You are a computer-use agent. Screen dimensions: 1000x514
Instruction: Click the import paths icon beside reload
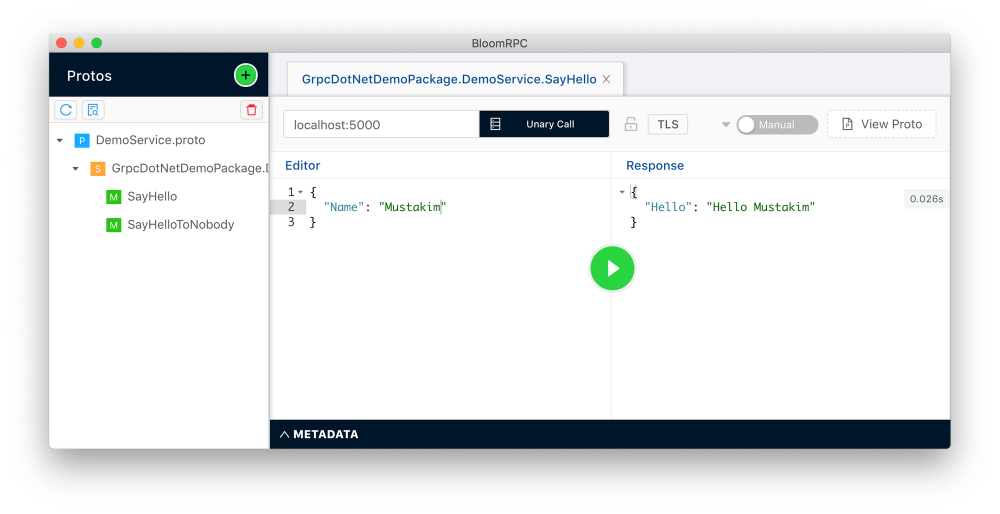[x=93, y=110]
